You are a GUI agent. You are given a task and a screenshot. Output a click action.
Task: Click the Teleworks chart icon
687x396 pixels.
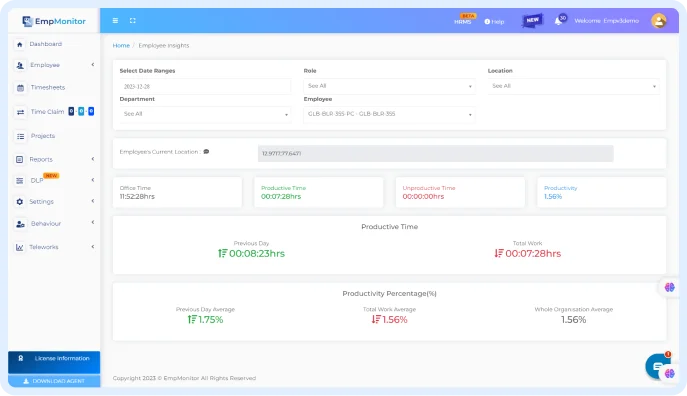coord(20,248)
